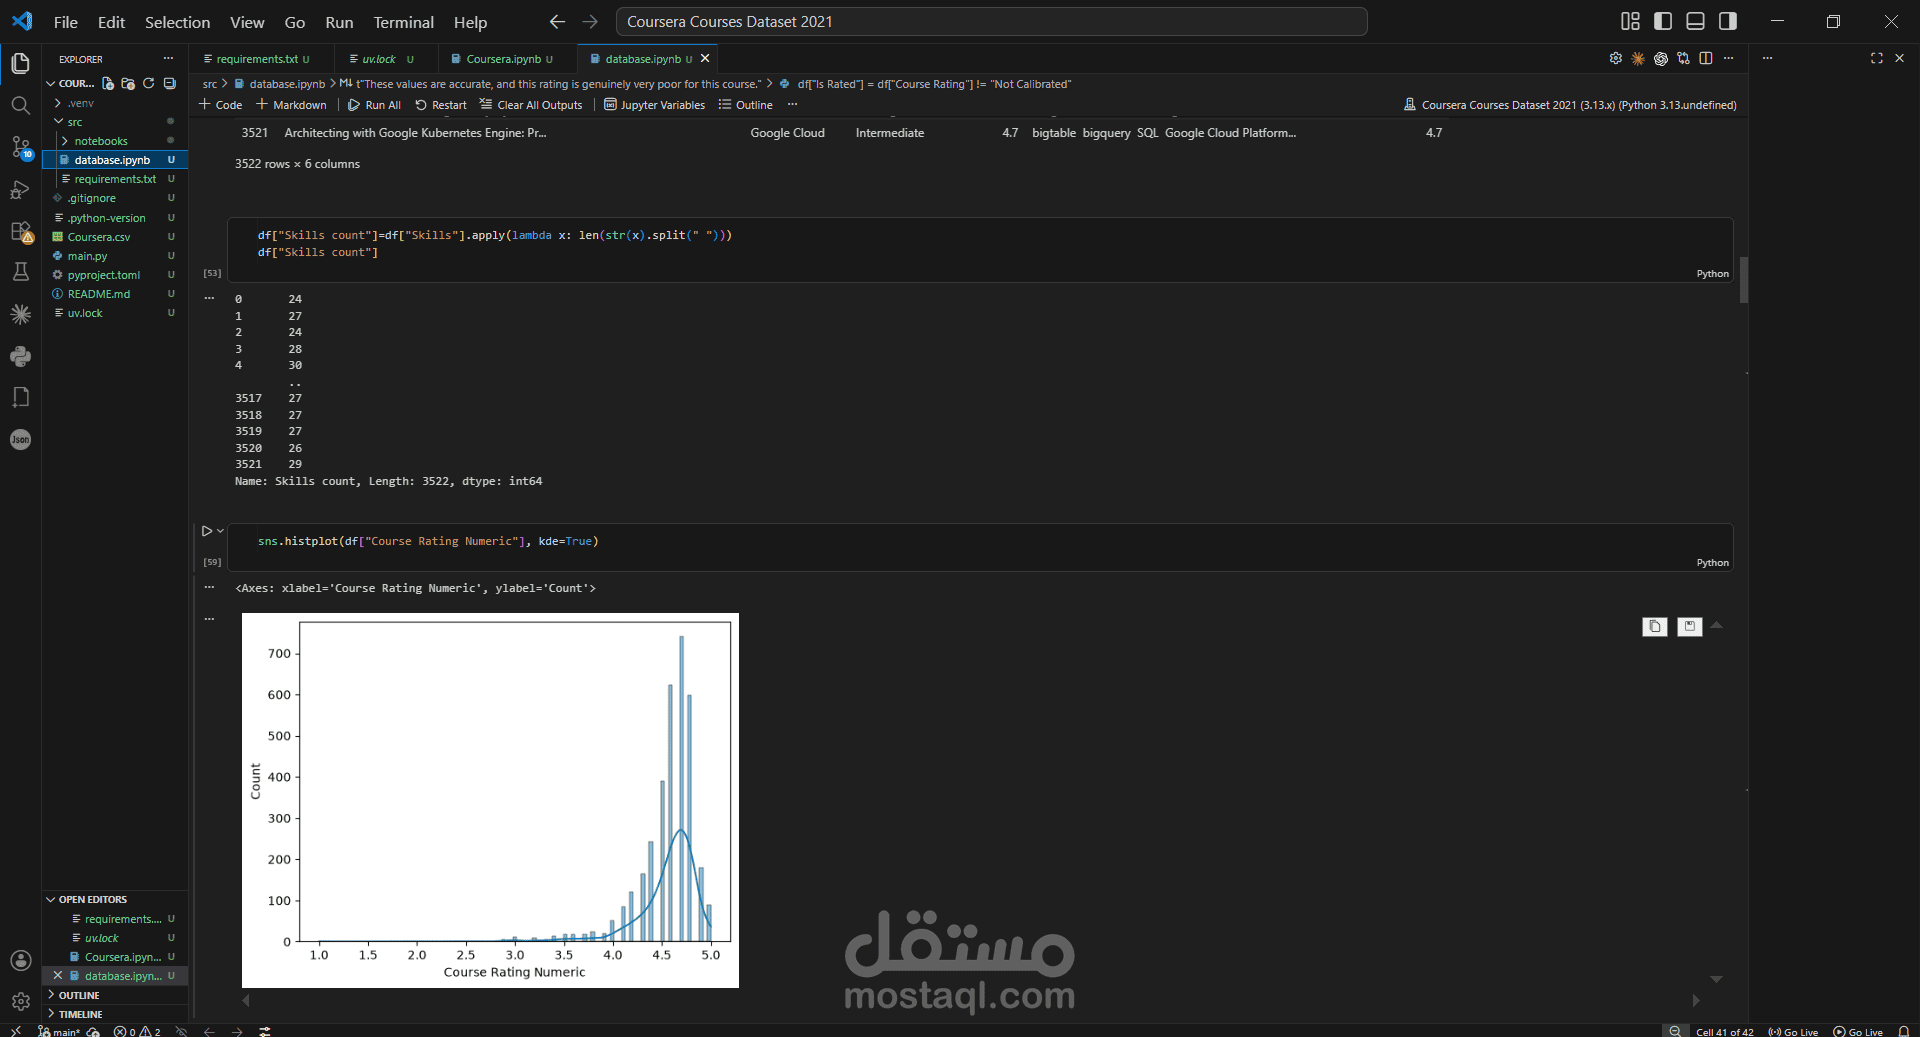Click errors and warnings count in status bar
This screenshot has width=1920, height=1037.
click(x=137, y=1031)
